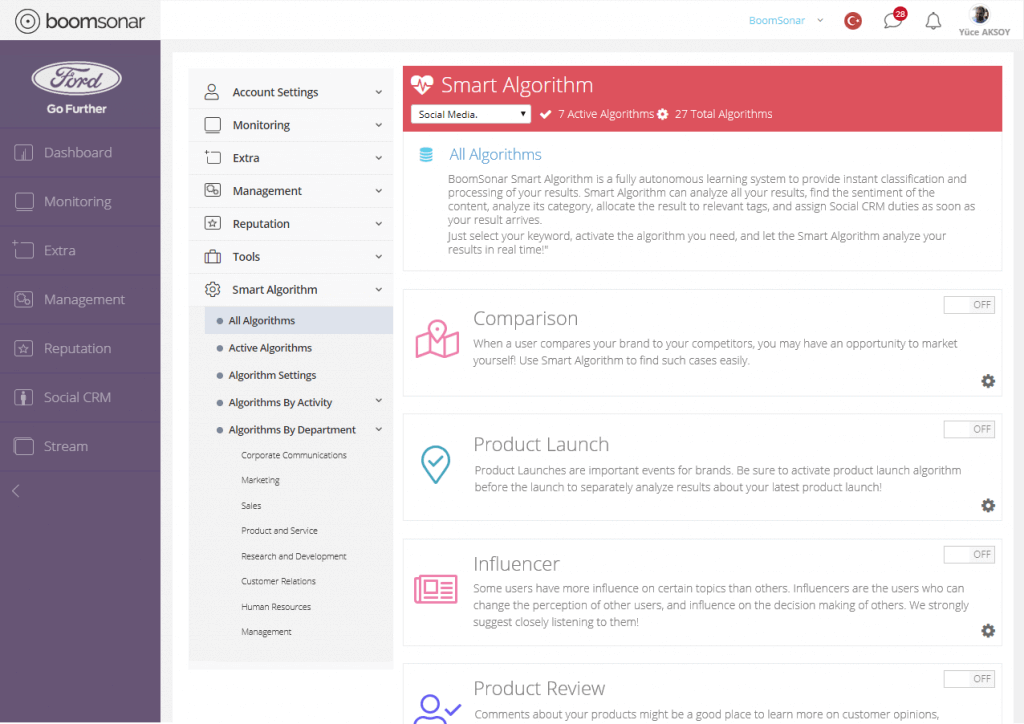Open the Social Media dropdown
1024x724 pixels.
point(470,114)
